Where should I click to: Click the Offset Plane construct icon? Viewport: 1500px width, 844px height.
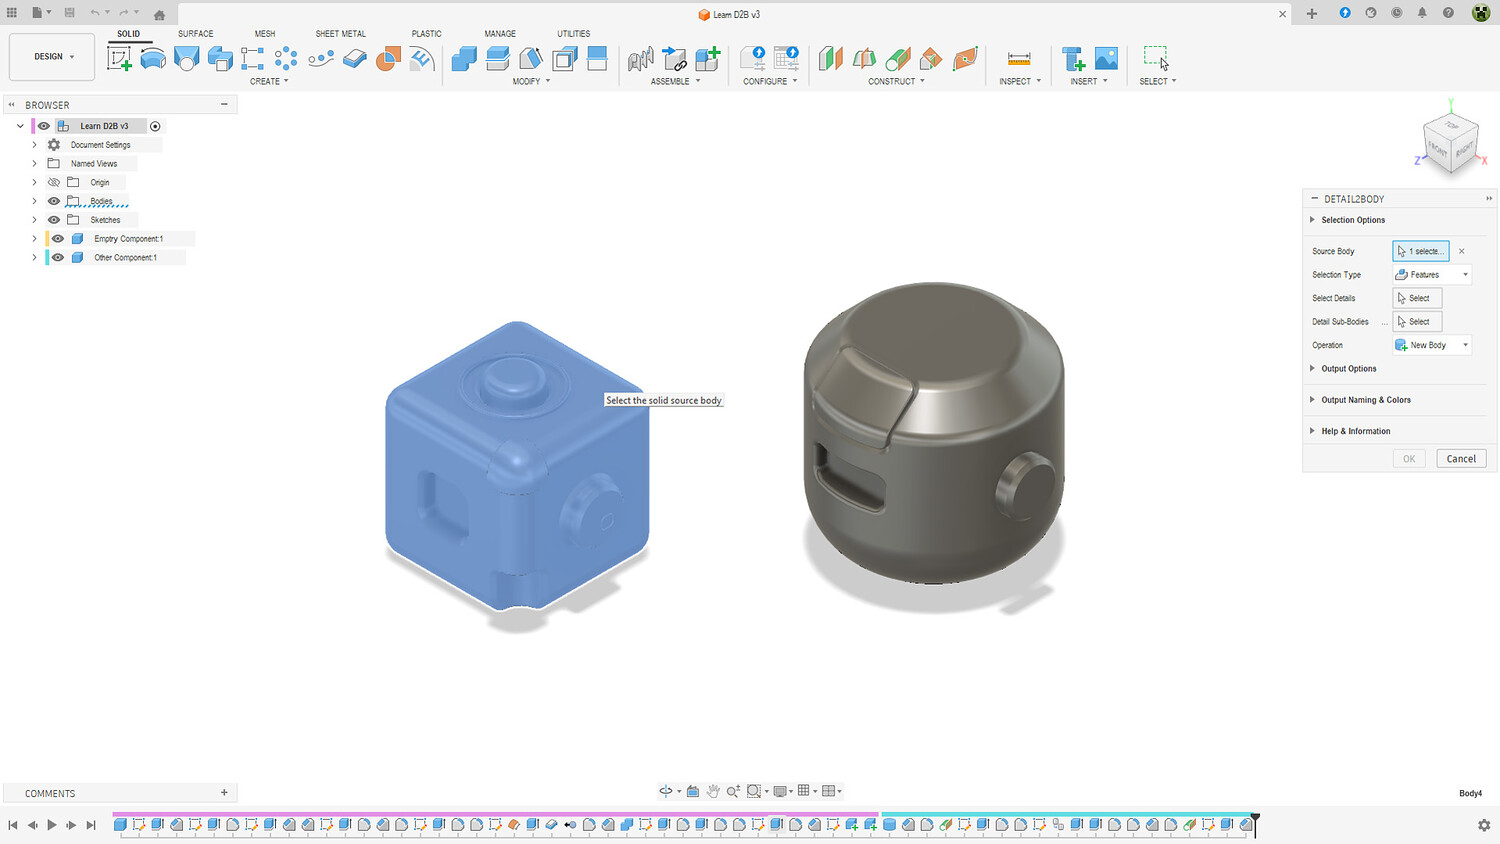[831, 58]
